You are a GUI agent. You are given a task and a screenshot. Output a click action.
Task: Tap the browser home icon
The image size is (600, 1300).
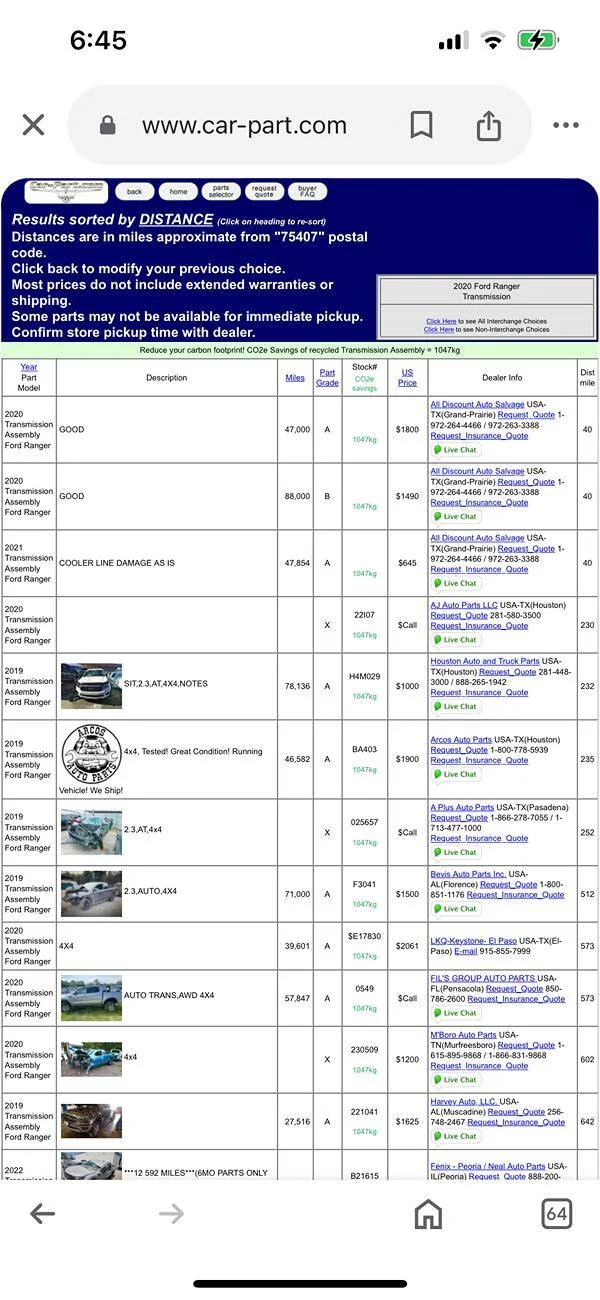pos(428,1214)
